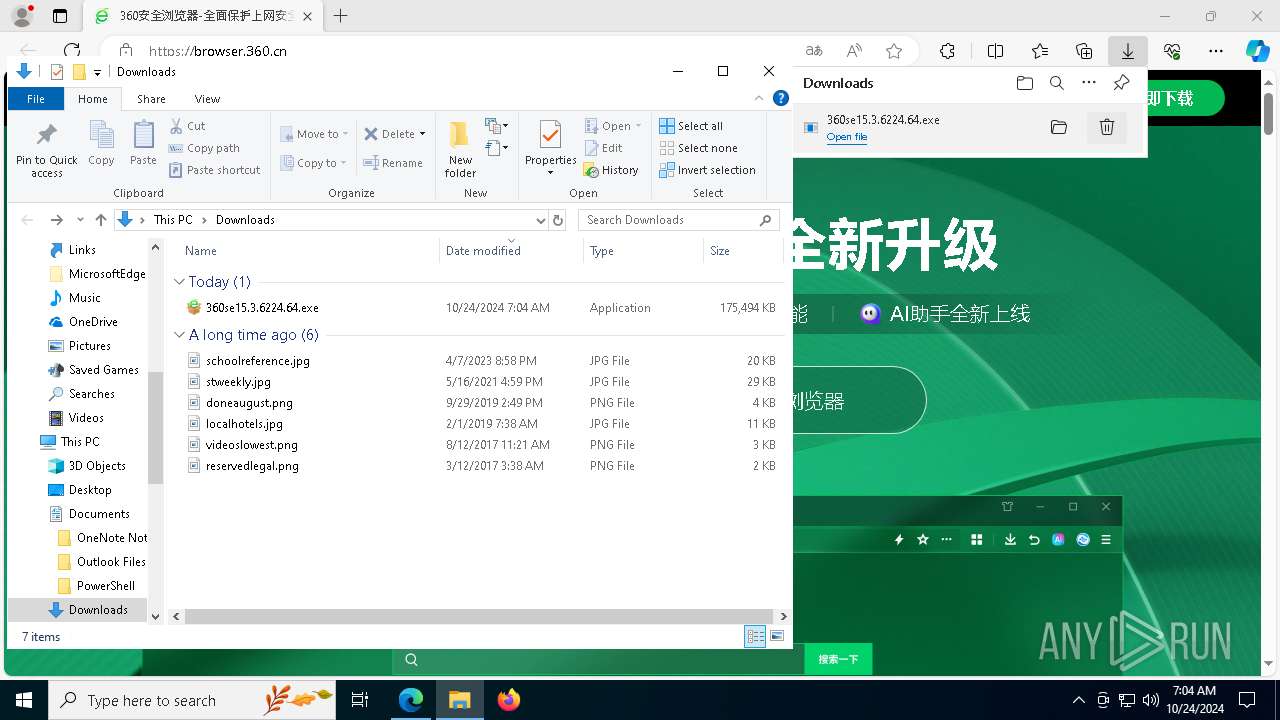Click the navigation pane vertical scrollbar
The image size is (1280, 720).
pos(155,430)
